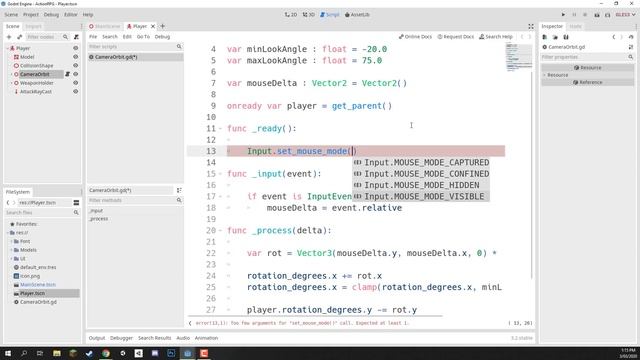Toggle visibility of CollisionShape node
This screenshot has width=640, height=360.
76,65
